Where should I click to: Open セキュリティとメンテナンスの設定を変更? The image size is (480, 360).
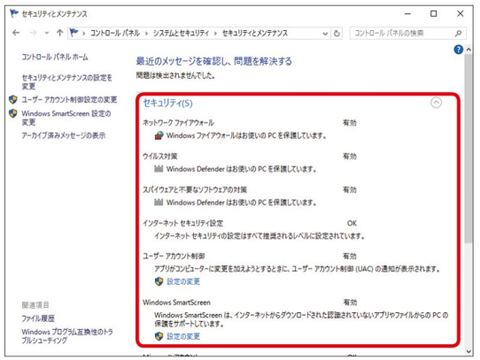tap(67, 82)
